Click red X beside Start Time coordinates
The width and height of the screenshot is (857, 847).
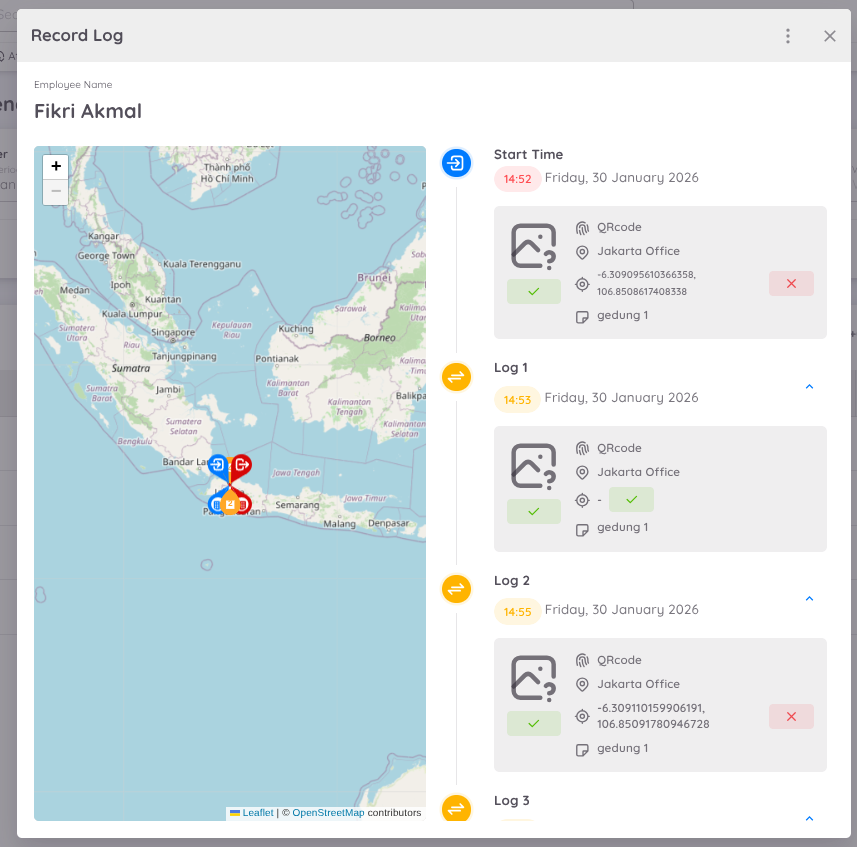(x=791, y=284)
